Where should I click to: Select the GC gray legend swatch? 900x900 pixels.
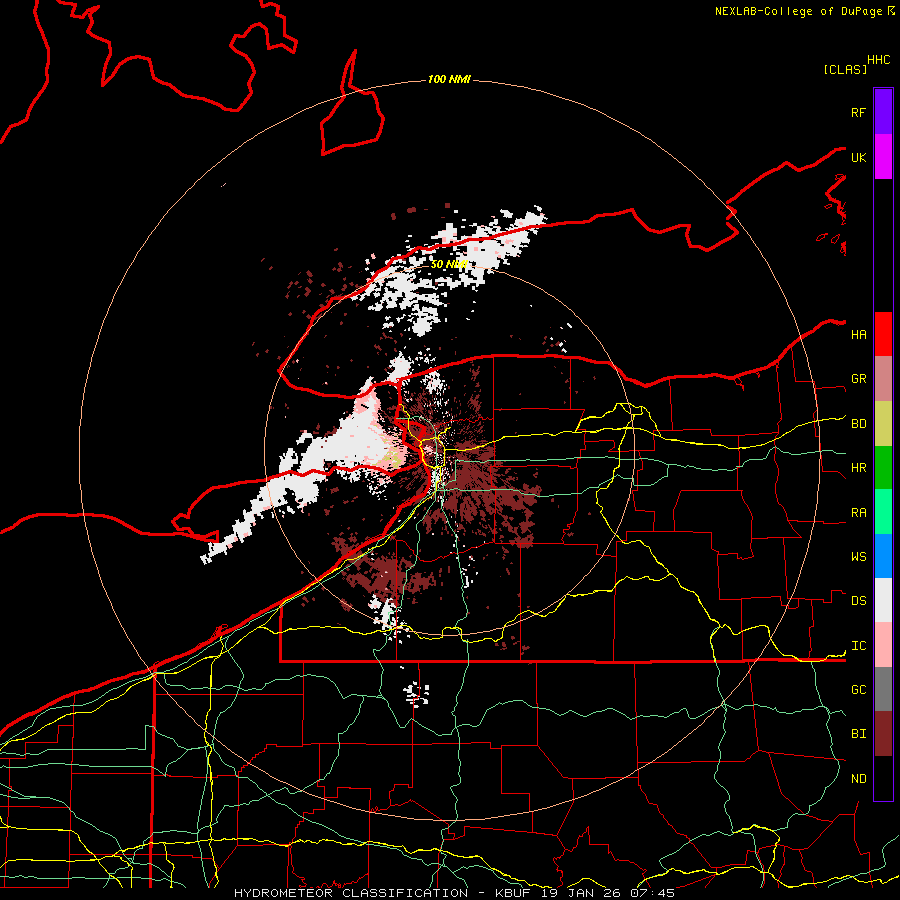(x=883, y=689)
